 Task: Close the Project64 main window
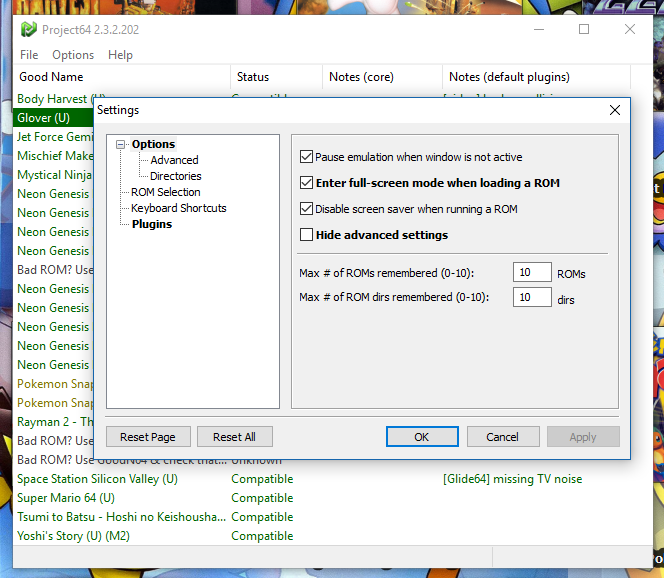pyautogui.click(x=630, y=29)
